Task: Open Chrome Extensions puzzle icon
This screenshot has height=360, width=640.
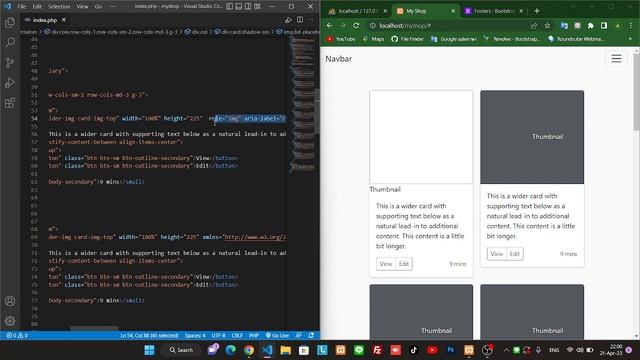Action: click(x=591, y=26)
